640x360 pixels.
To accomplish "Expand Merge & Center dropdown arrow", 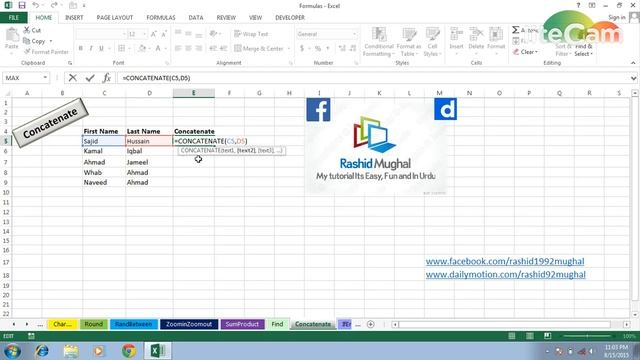I will tap(289, 49).
